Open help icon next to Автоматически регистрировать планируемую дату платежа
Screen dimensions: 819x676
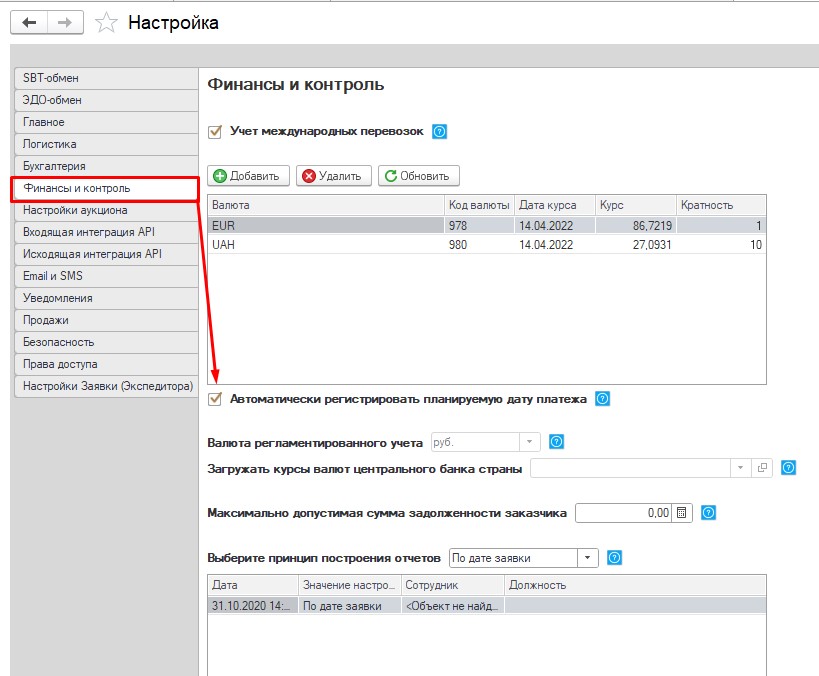(603, 399)
